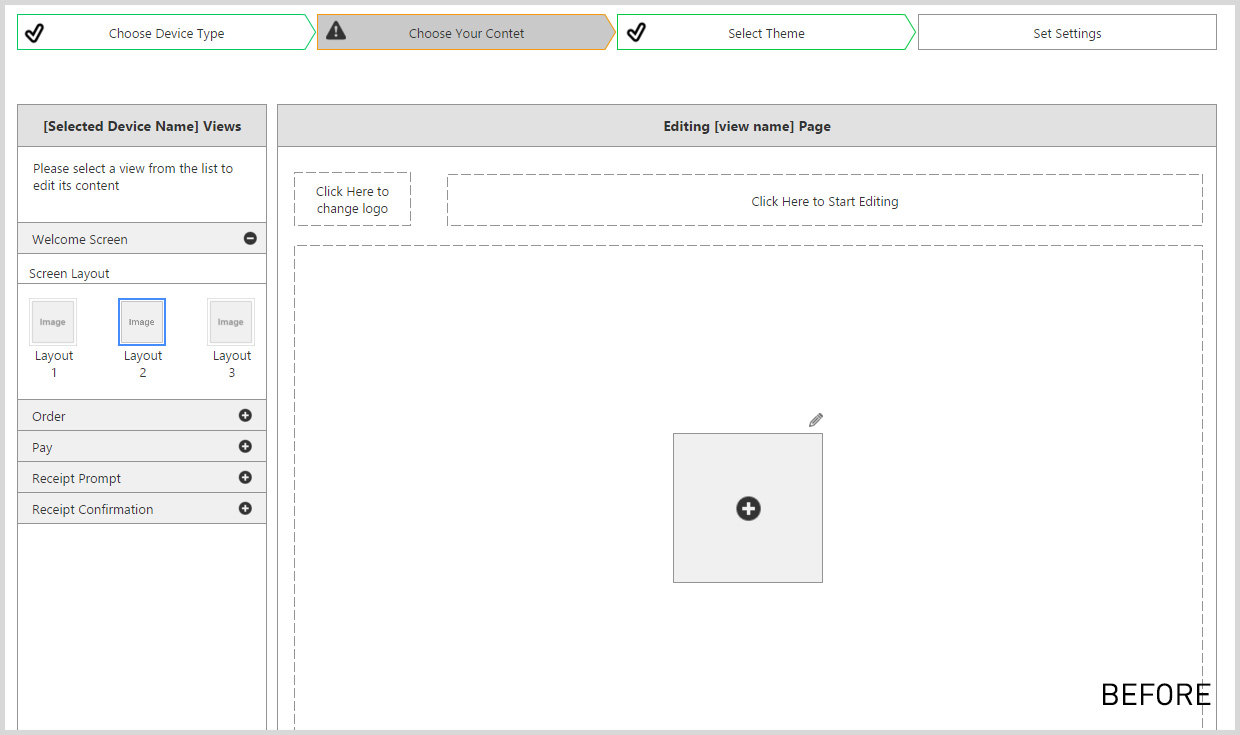This screenshot has width=1240, height=735.
Task: Click checkmark icon on Select Theme step
Action: coord(636,33)
